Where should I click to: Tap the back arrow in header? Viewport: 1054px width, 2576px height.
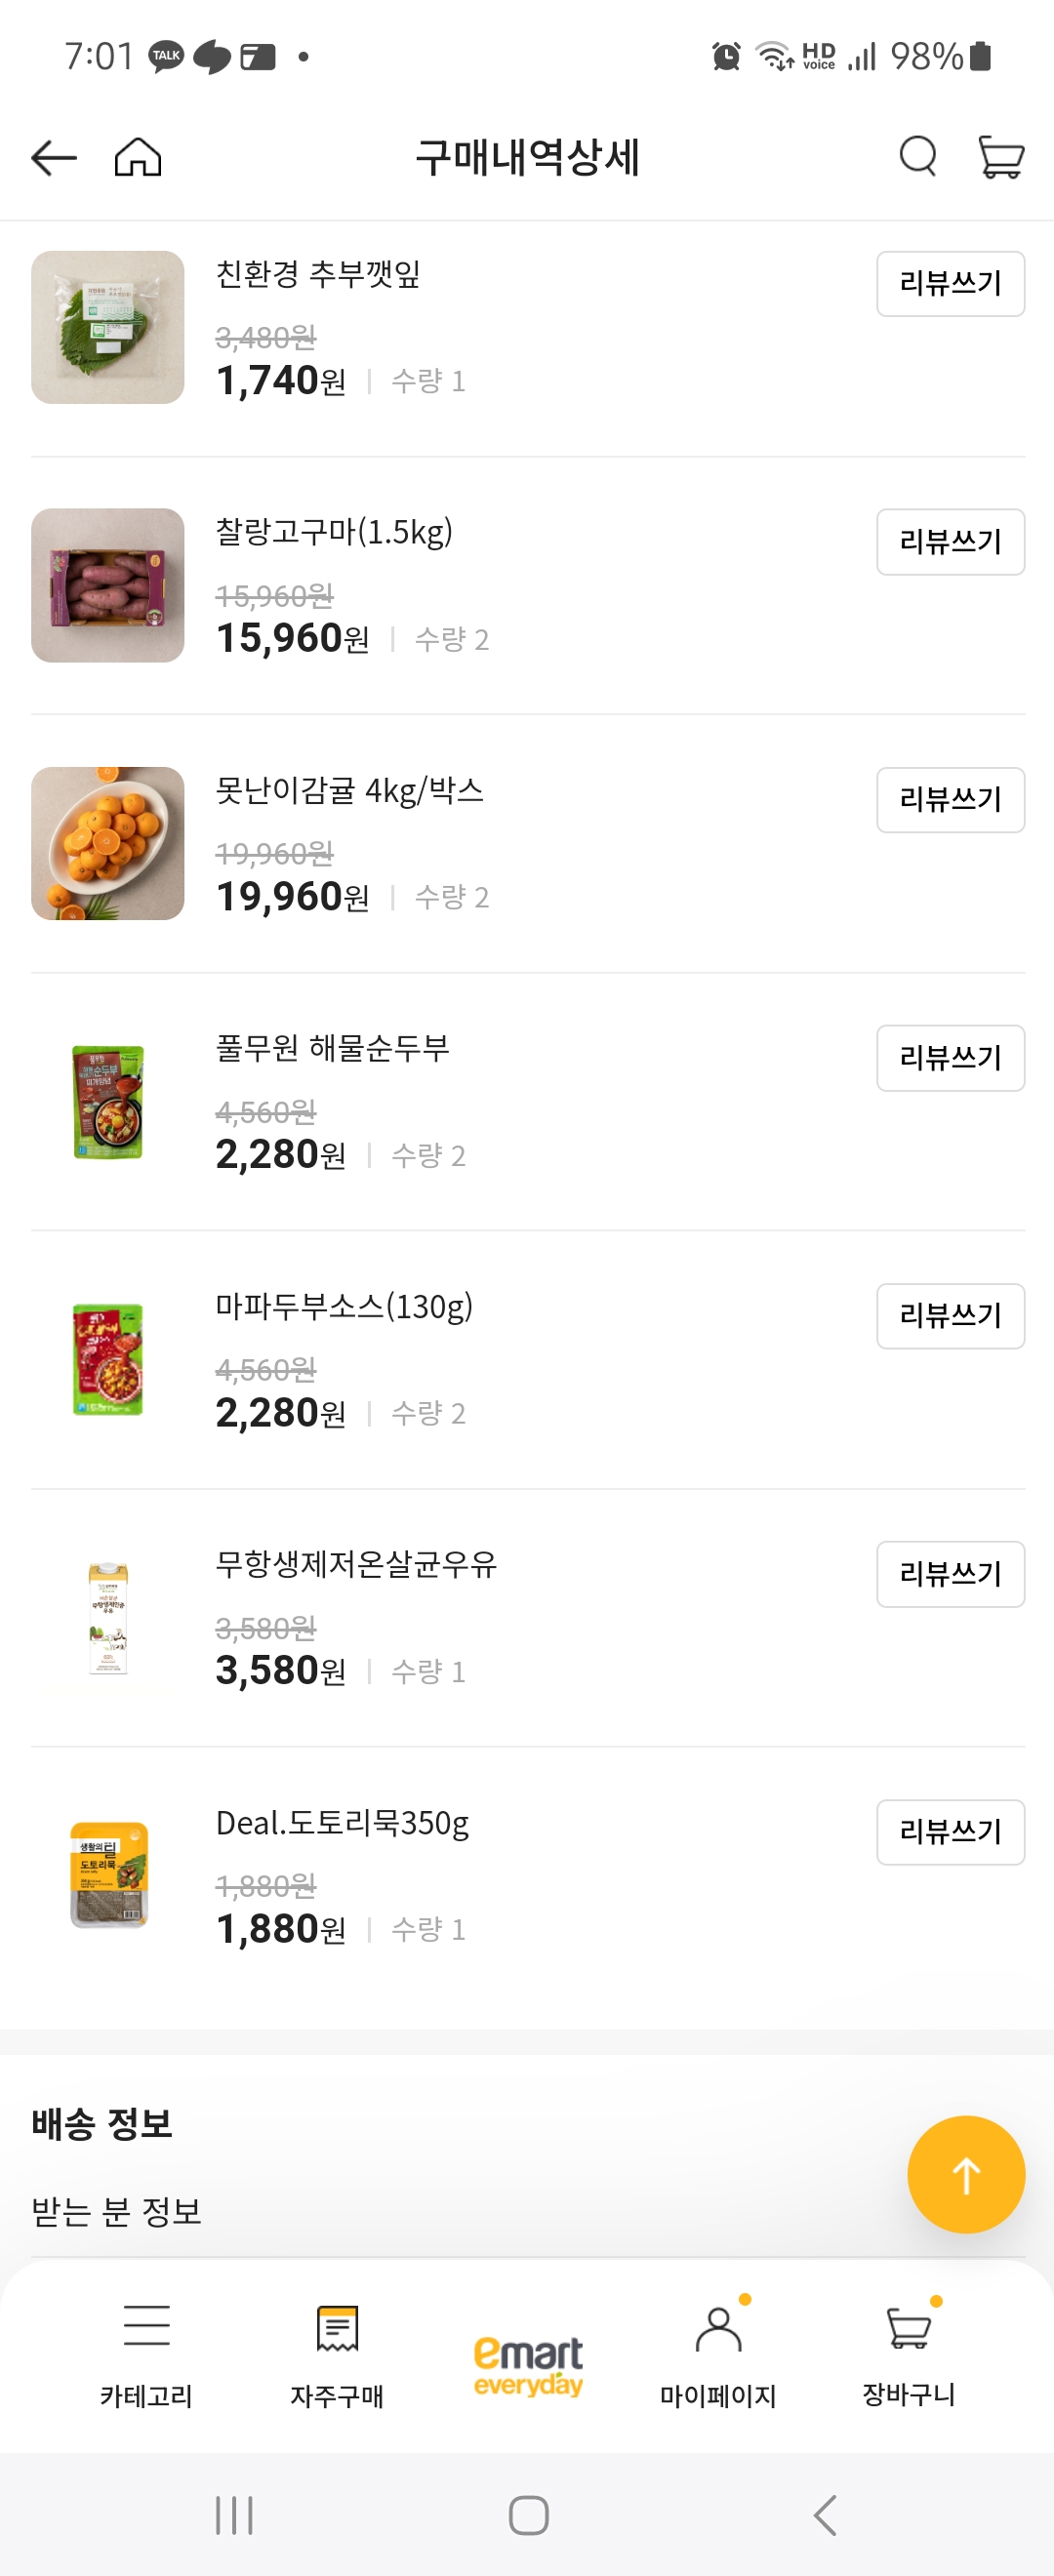click(54, 157)
